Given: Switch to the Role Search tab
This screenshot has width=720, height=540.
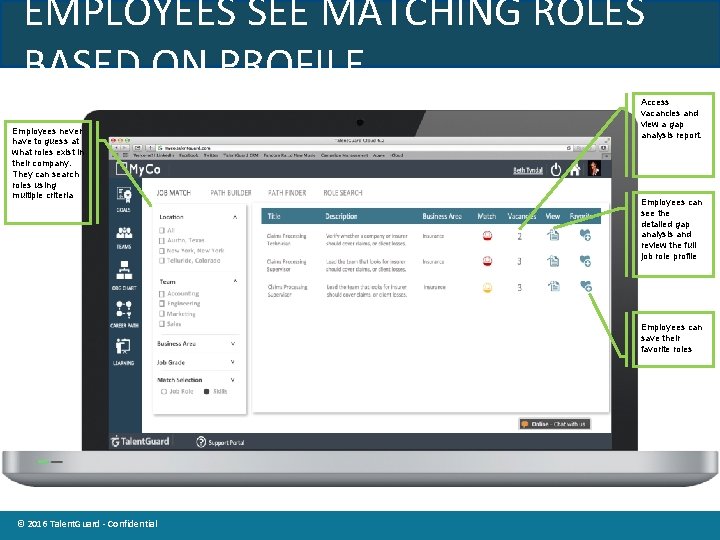Looking at the screenshot, I should [343, 193].
